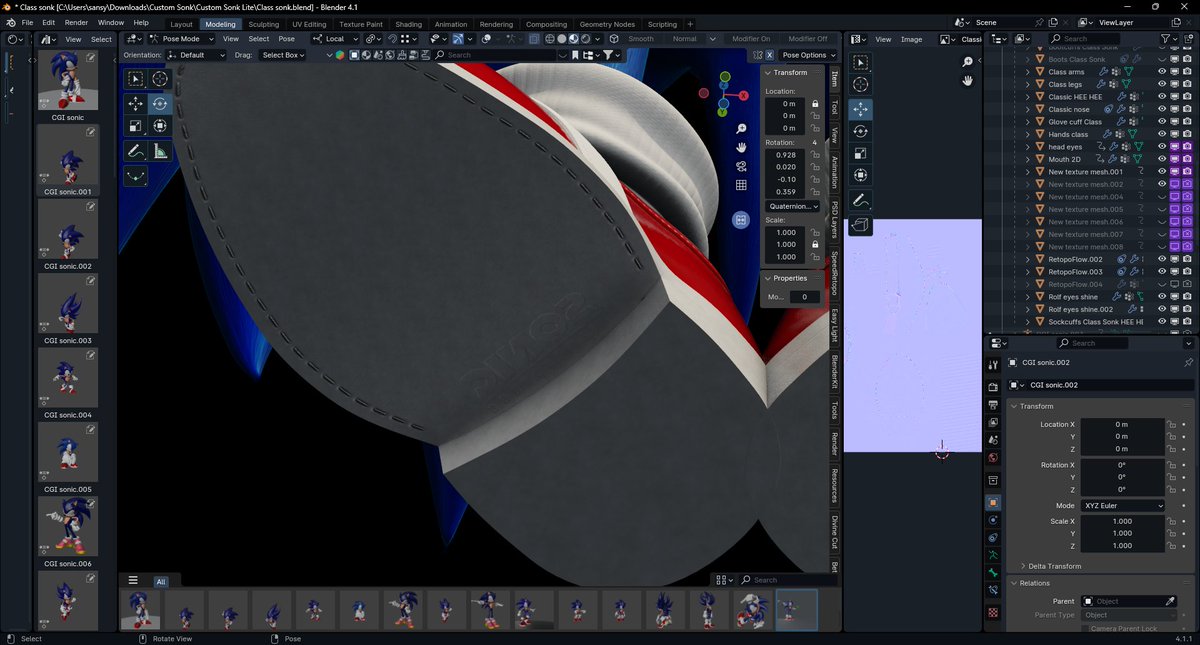
Task: Click the Mo... property value 0
Action: (x=804, y=297)
